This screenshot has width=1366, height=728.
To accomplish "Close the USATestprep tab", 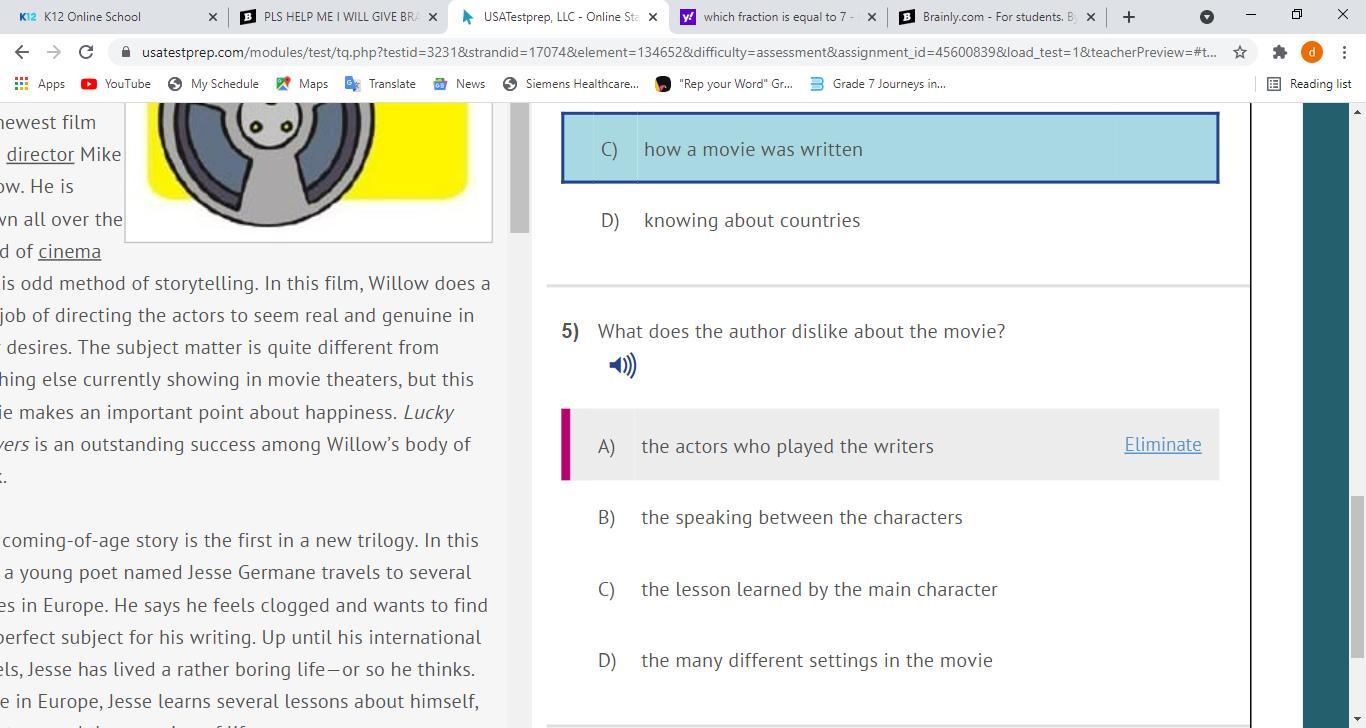I will [x=652, y=17].
